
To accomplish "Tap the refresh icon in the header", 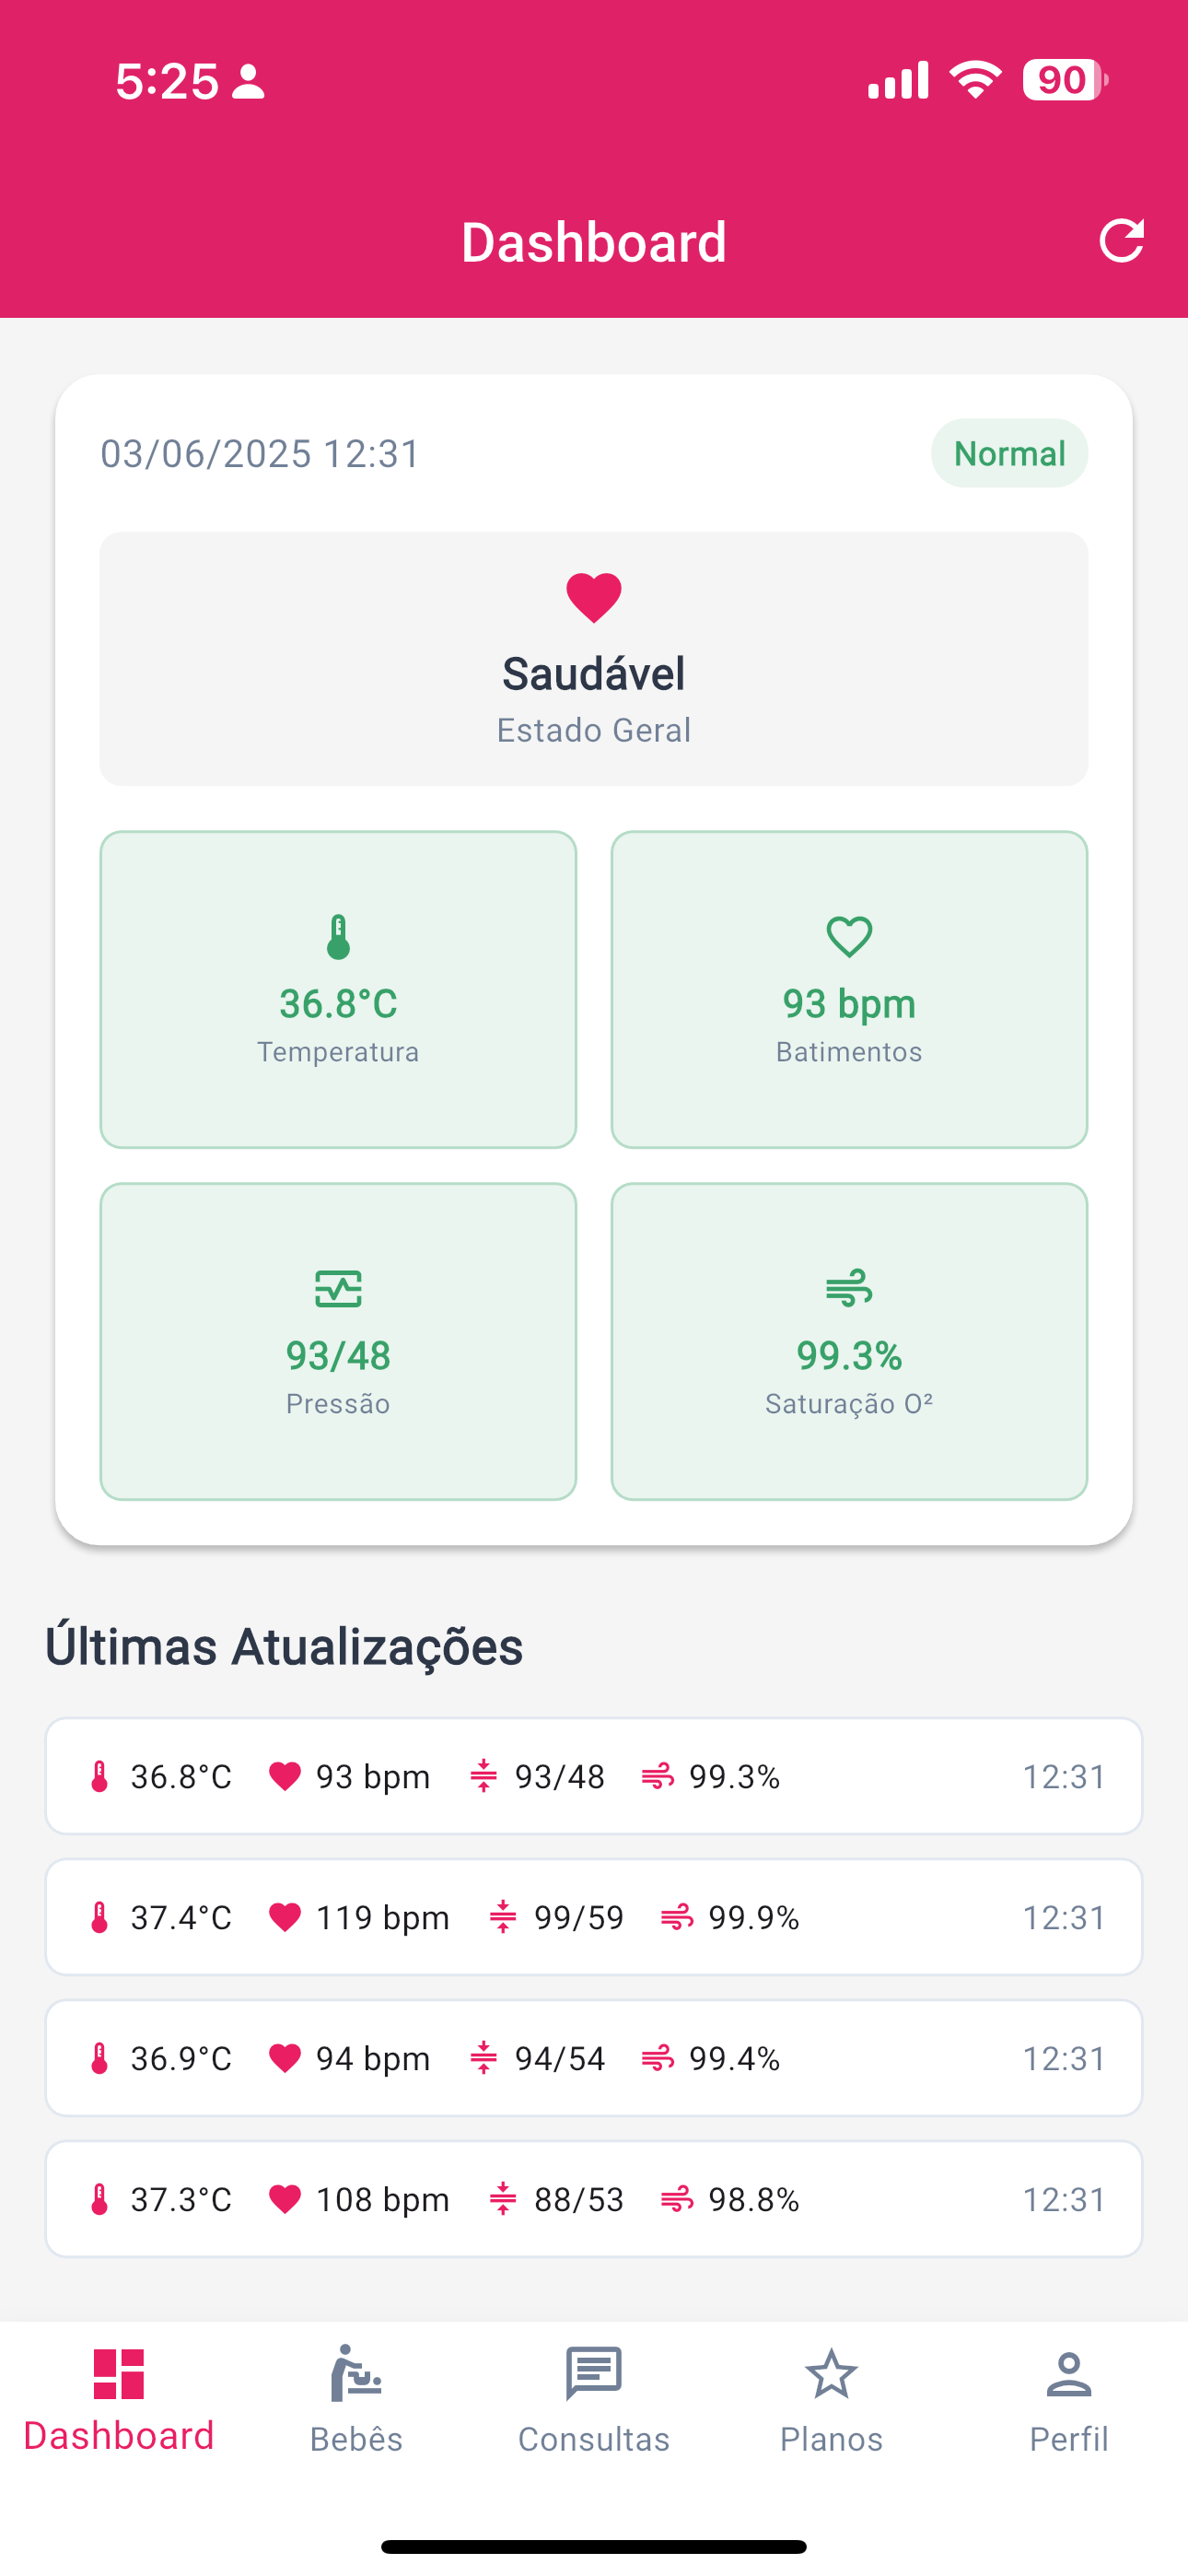I will click(x=1121, y=241).
